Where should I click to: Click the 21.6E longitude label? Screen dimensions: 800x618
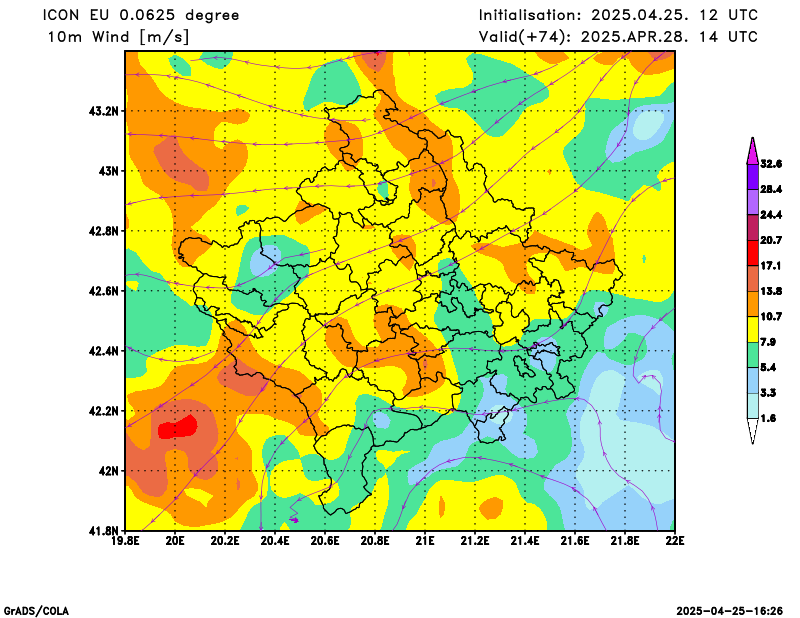click(x=575, y=540)
